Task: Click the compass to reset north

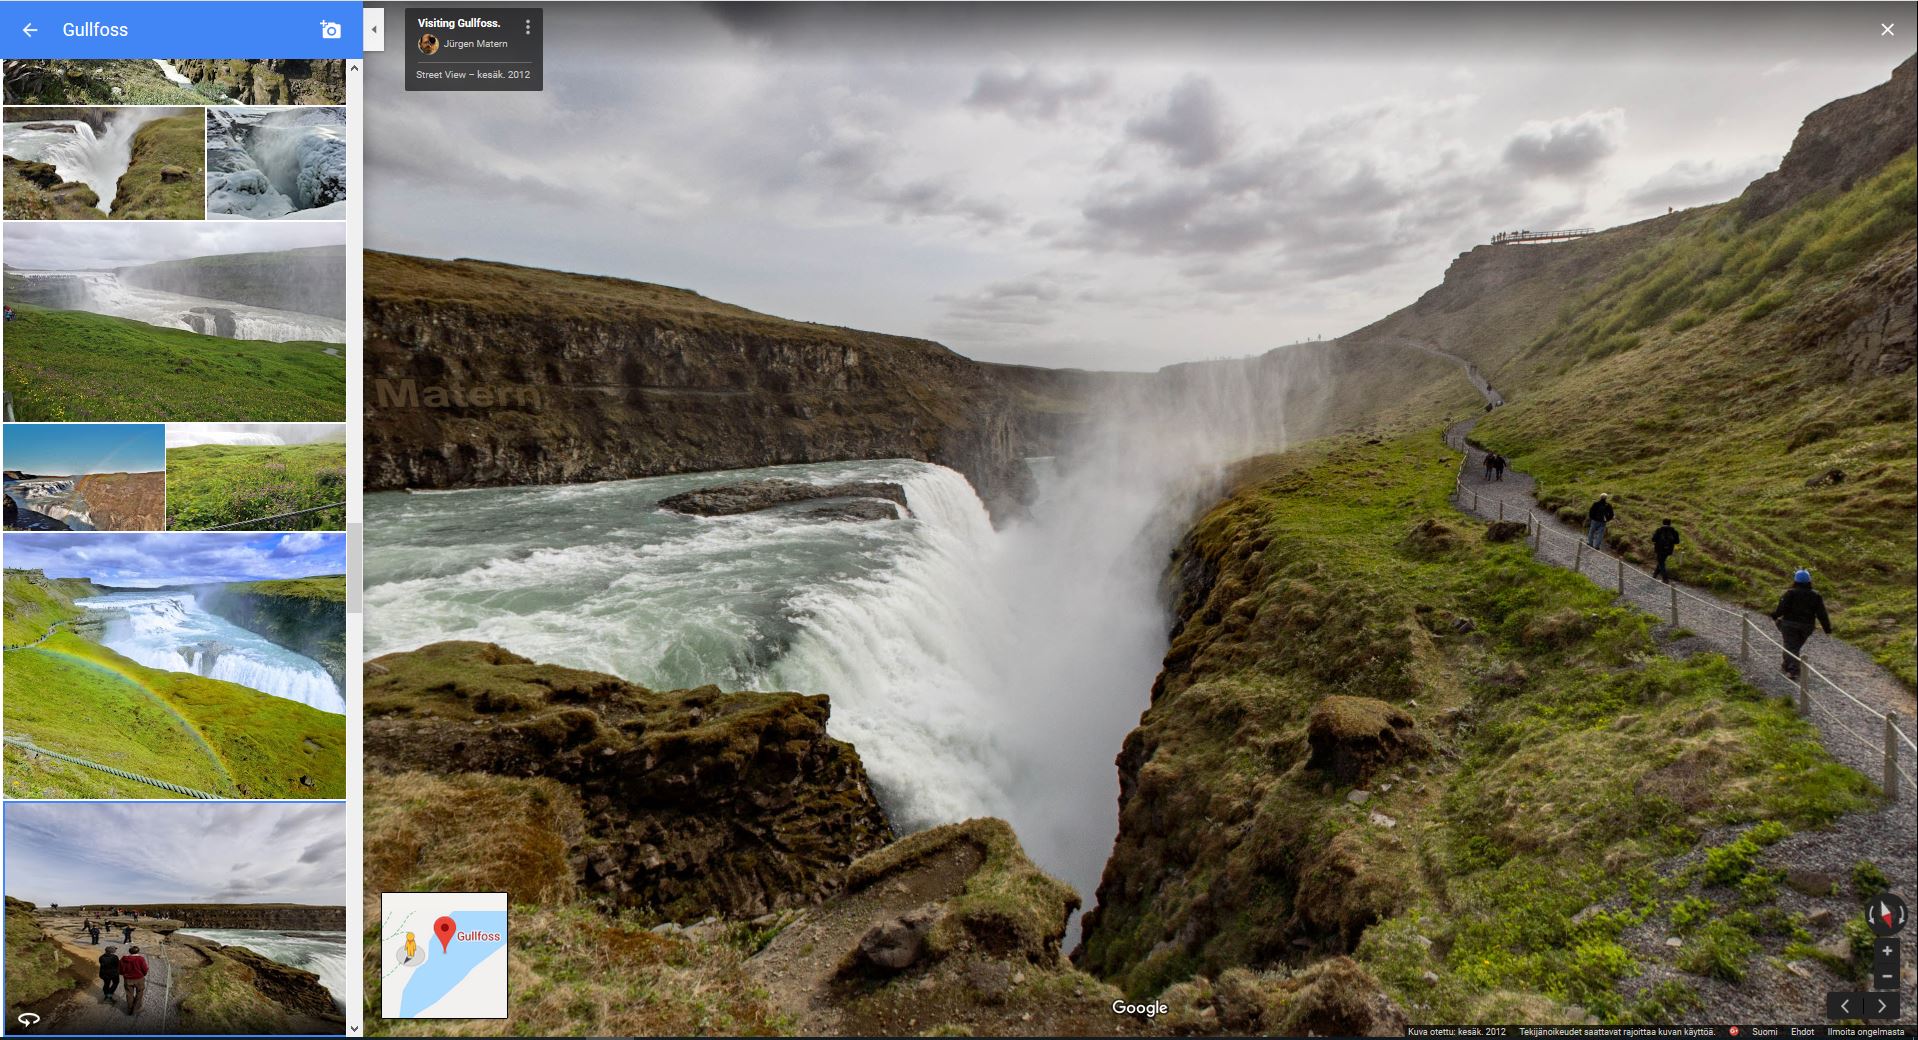Action: (1885, 914)
